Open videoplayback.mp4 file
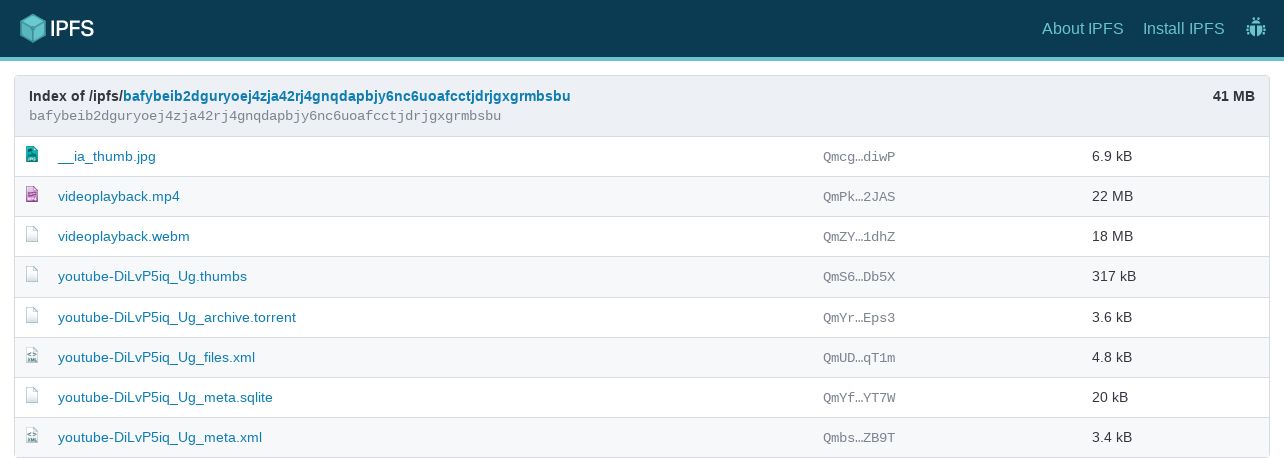1284x458 pixels. (x=119, y=196)
